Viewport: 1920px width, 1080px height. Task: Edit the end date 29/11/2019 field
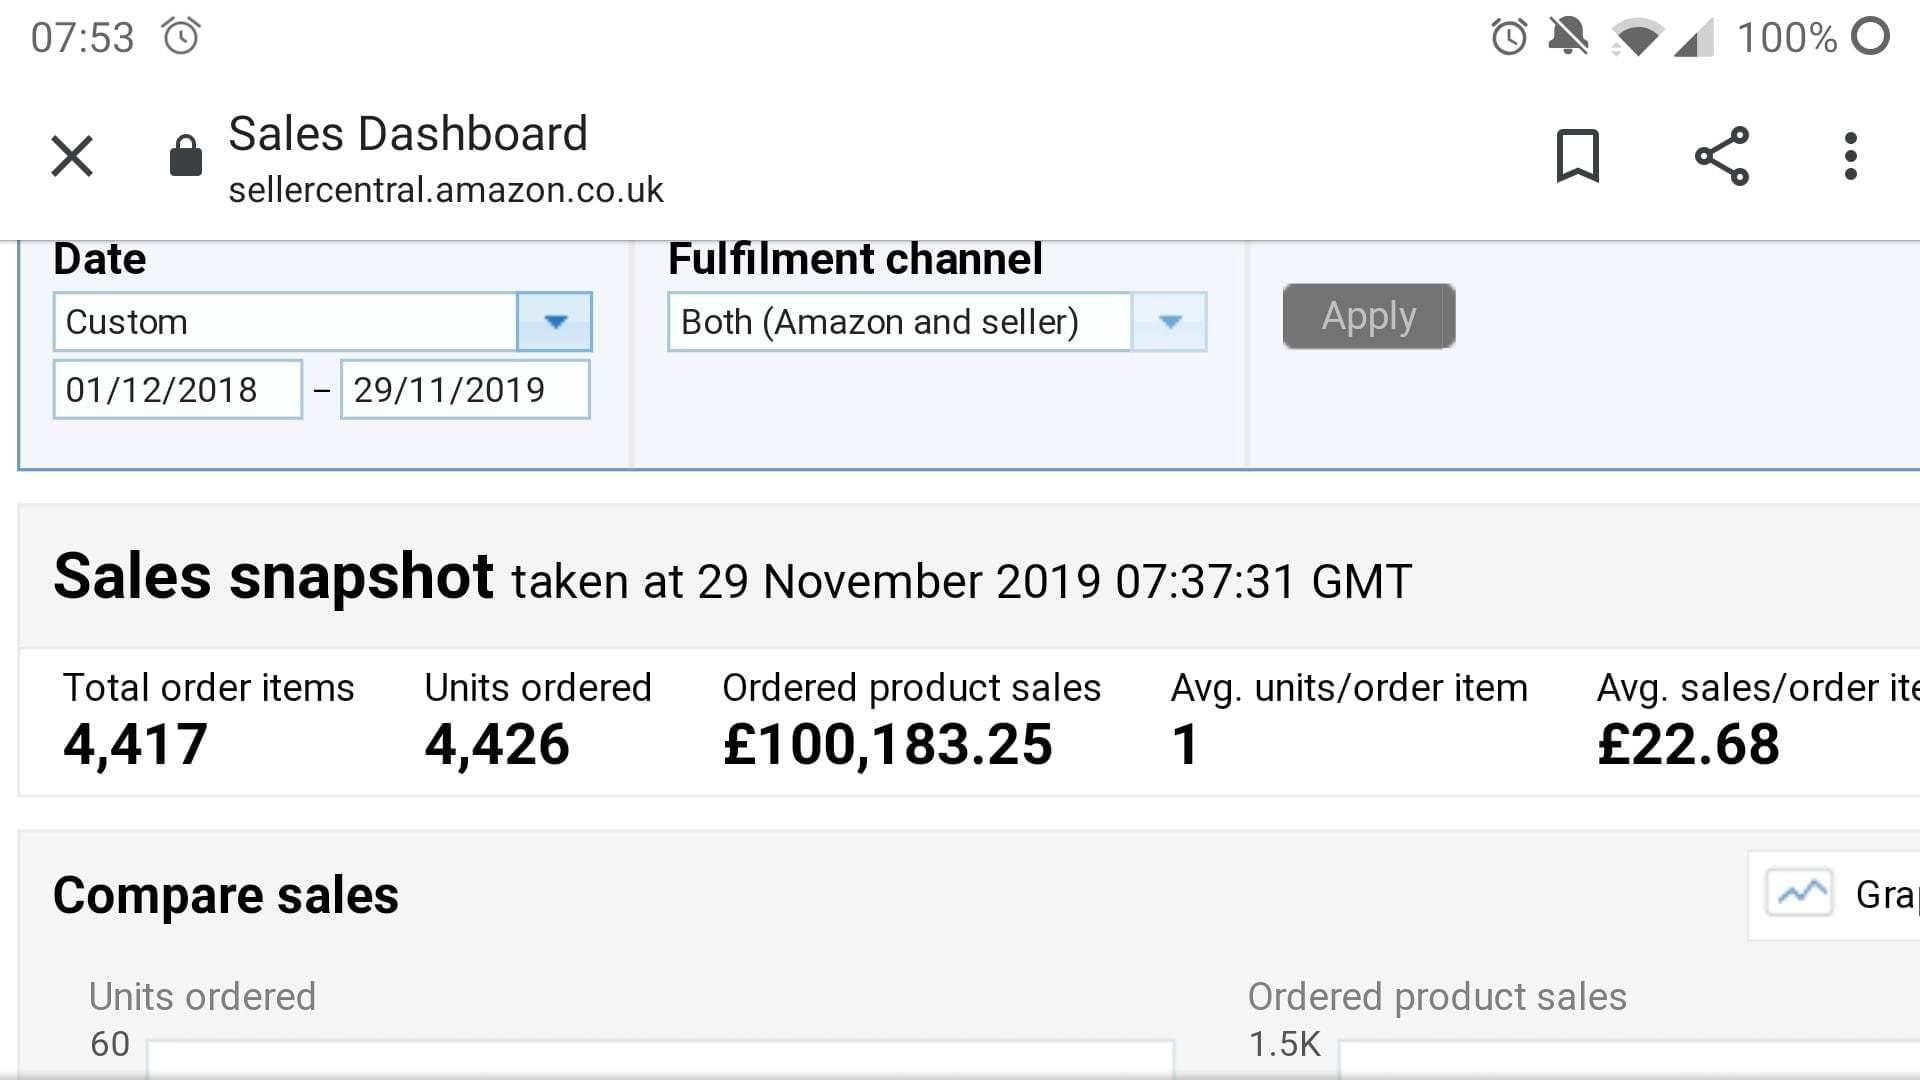(465, 390)
